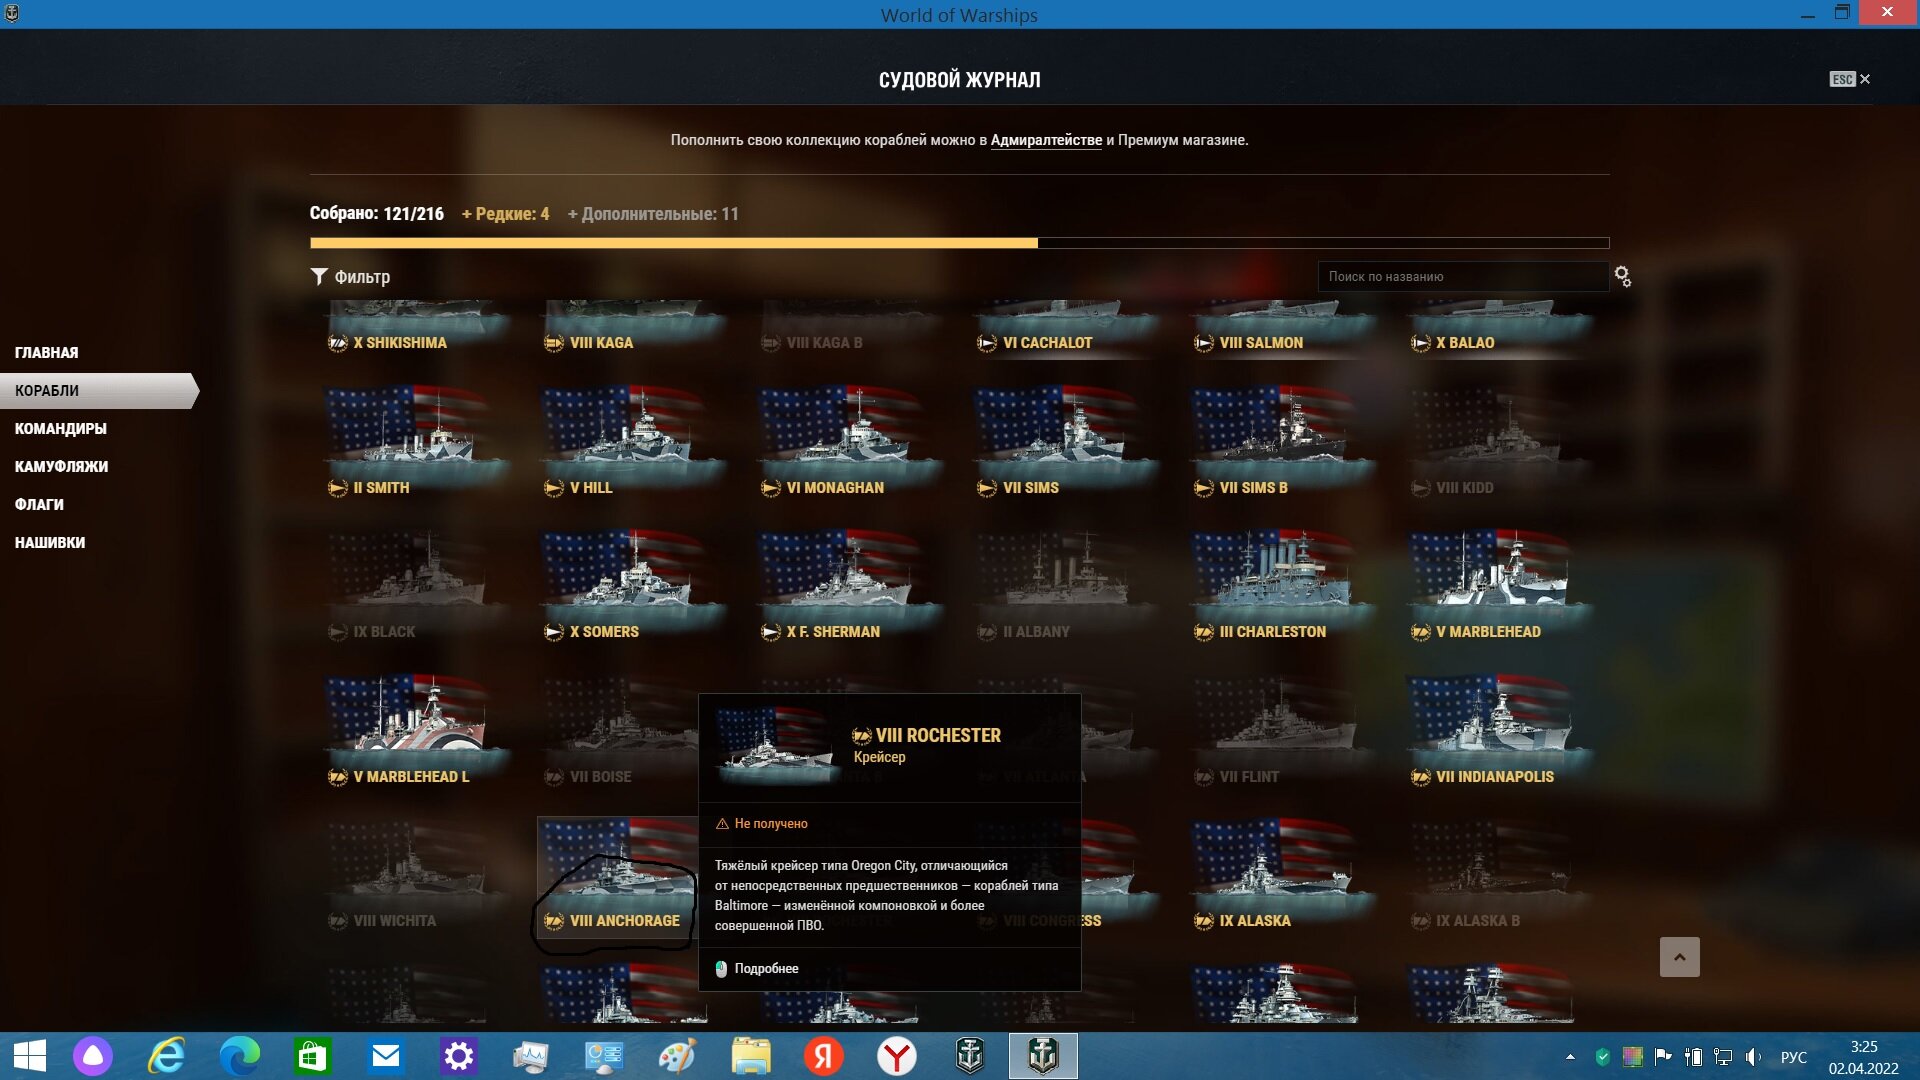Click the X SHIKISHIMA ship label
1920x1080 pixels.
pyautogui.click(x=399, y=343)
